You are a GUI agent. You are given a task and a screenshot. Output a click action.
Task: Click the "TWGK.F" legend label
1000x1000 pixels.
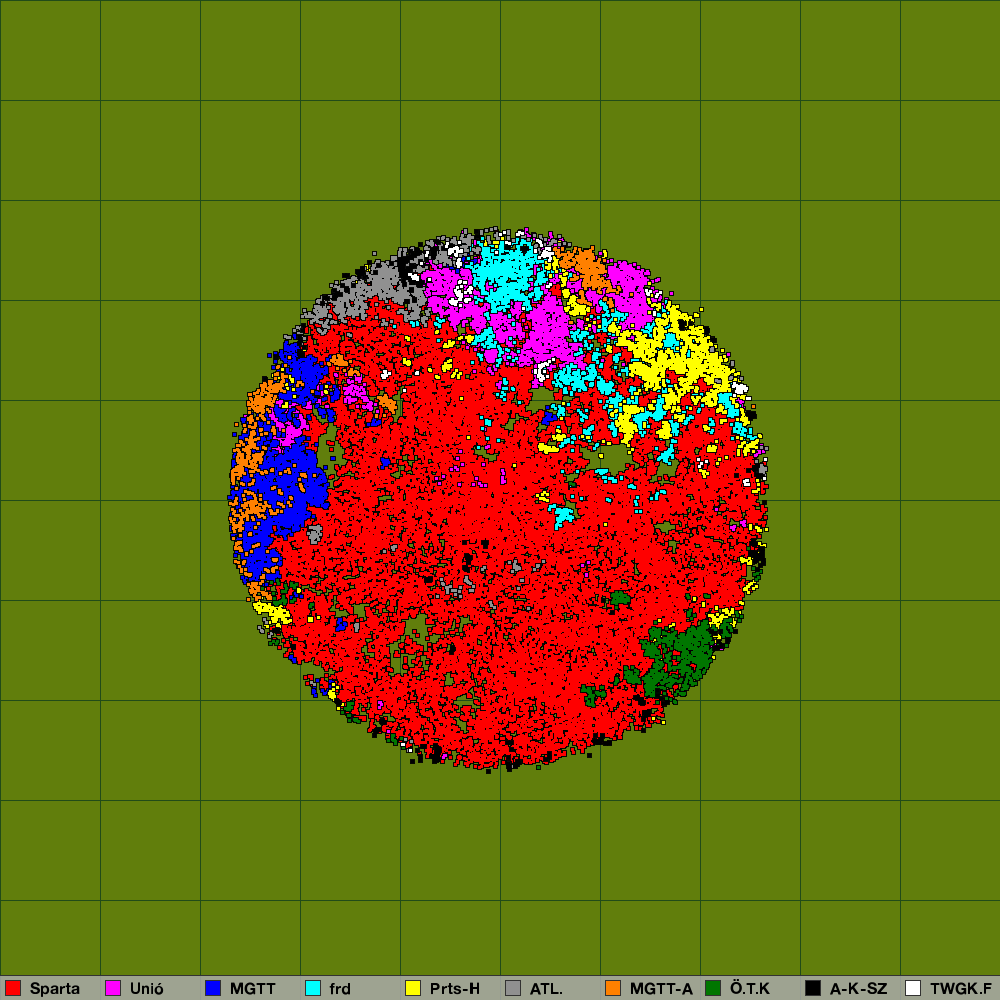pyautogui.click(x=961, y=989)
